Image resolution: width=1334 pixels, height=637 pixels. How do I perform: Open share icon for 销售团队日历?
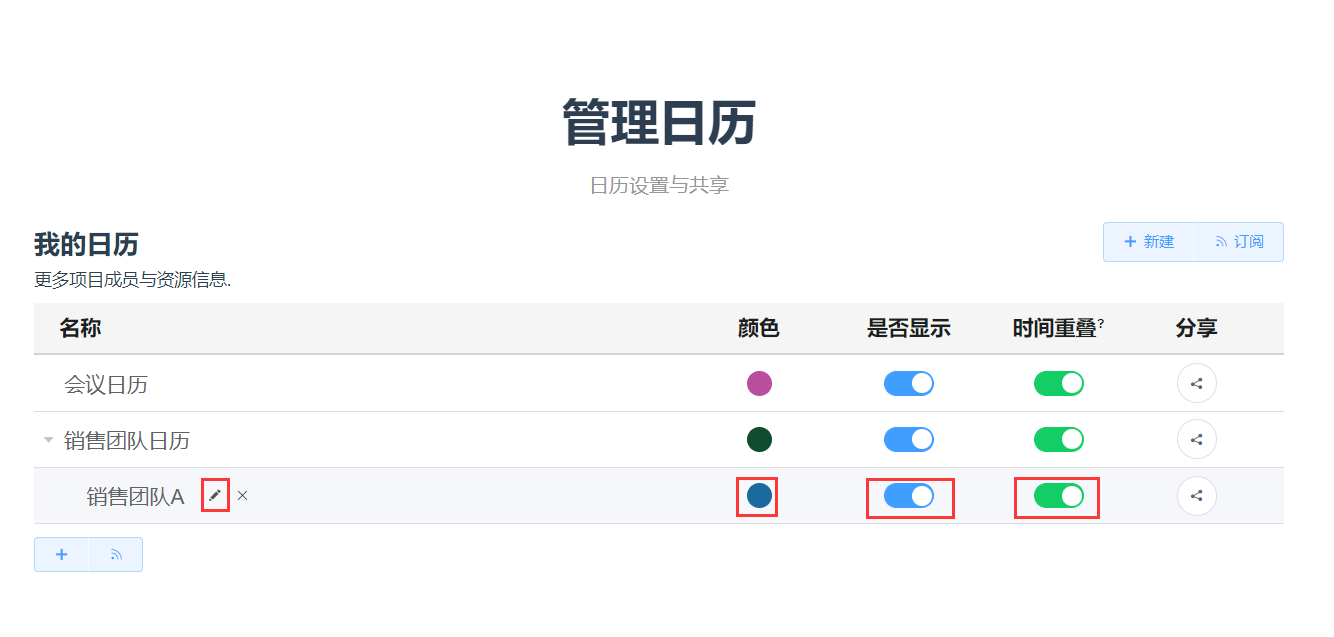pyautogui.click(x=1196, y=439)
